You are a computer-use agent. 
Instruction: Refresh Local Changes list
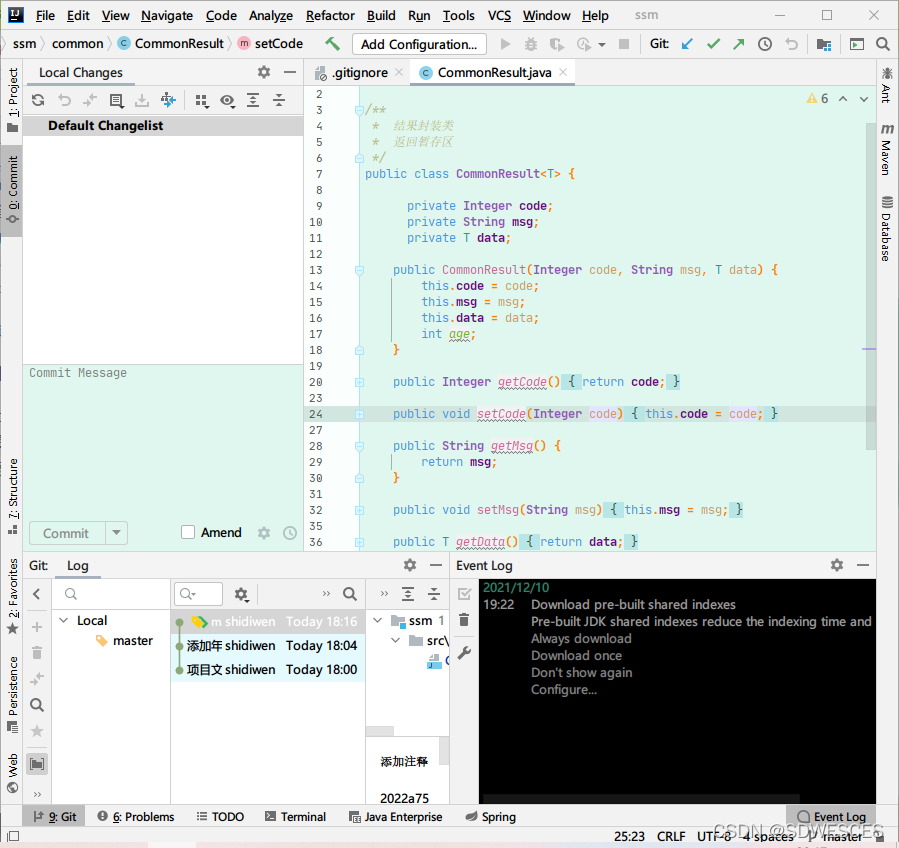pyautogui.click(x=38, y=100)
